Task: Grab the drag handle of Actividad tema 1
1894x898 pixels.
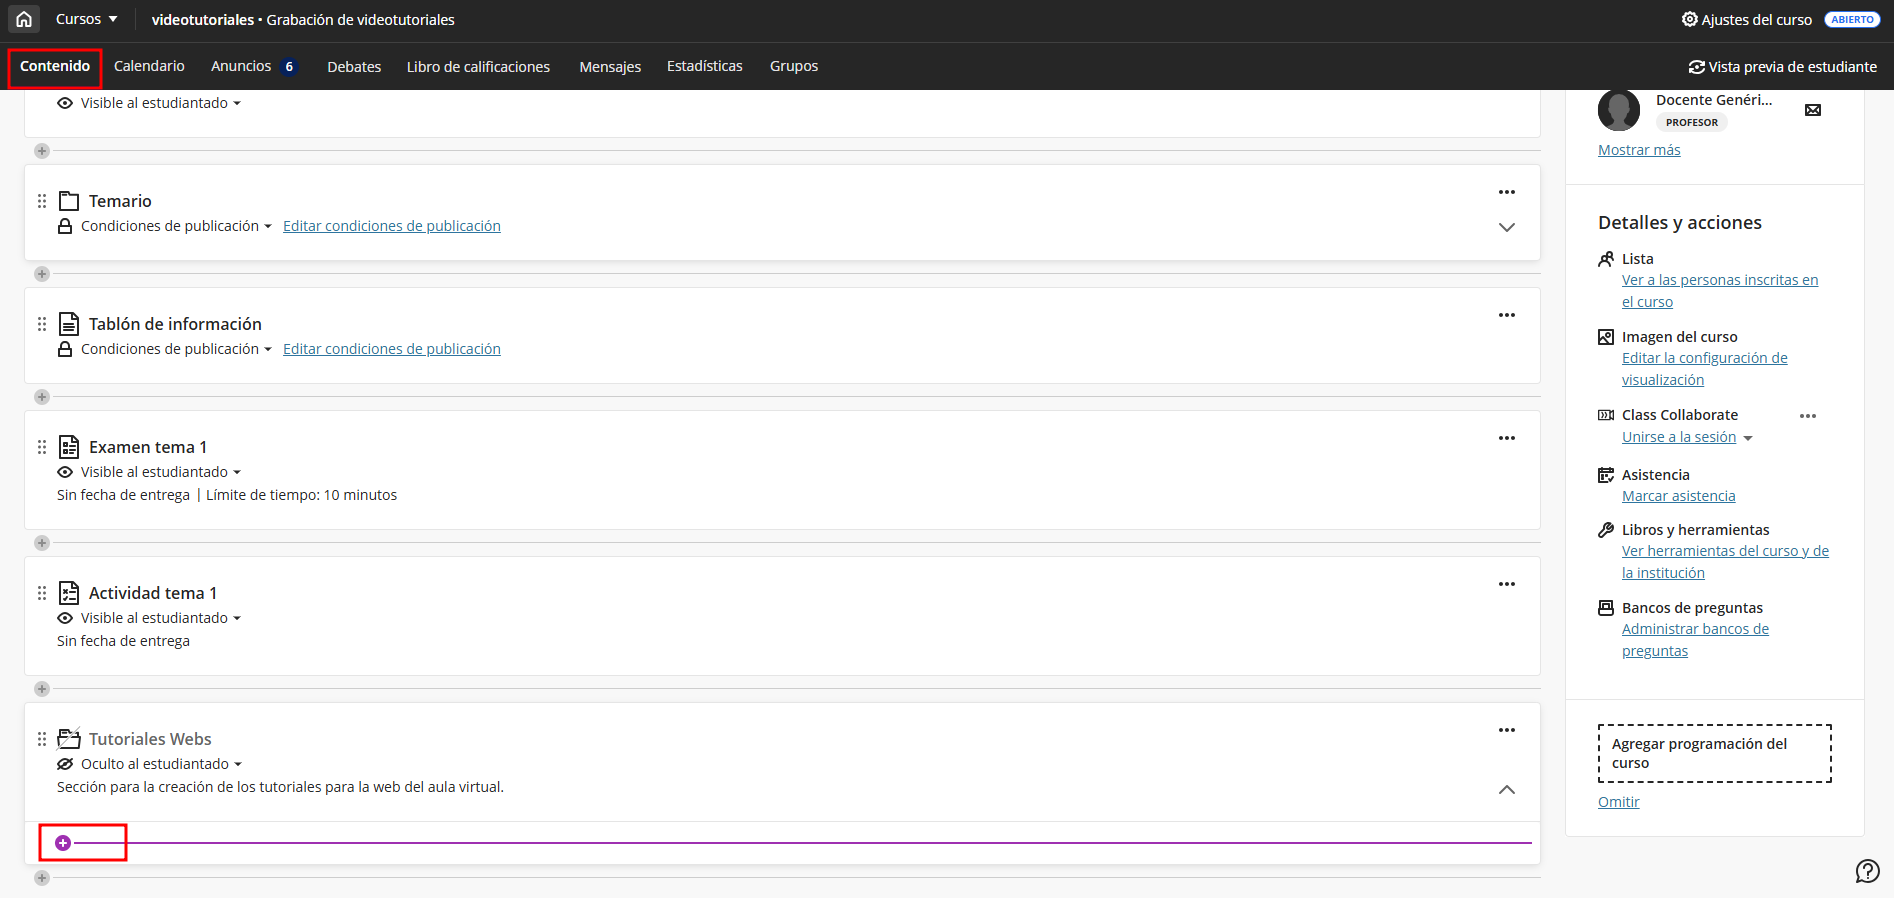Action: point(42,593)
